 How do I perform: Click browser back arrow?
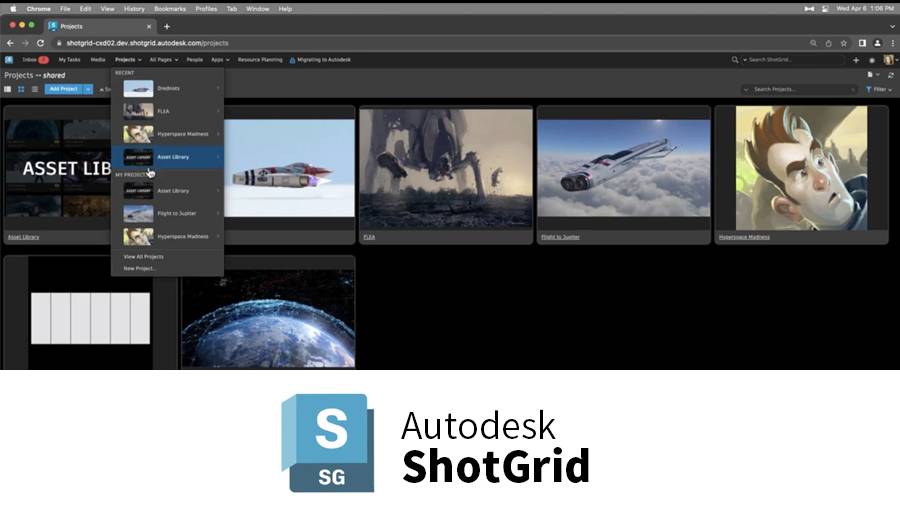(x=10, y=43)
